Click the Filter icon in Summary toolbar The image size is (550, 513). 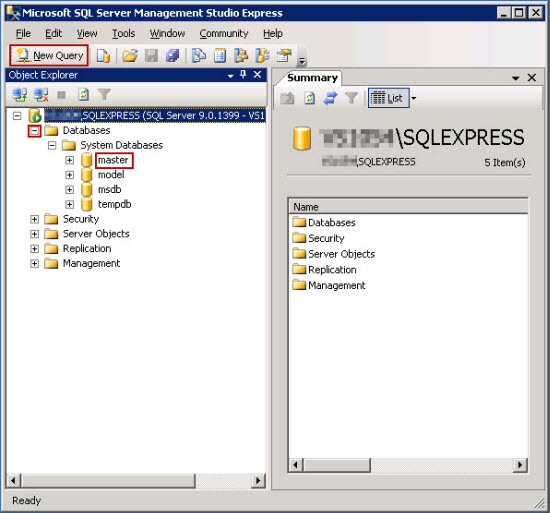[x=351, y=99]
